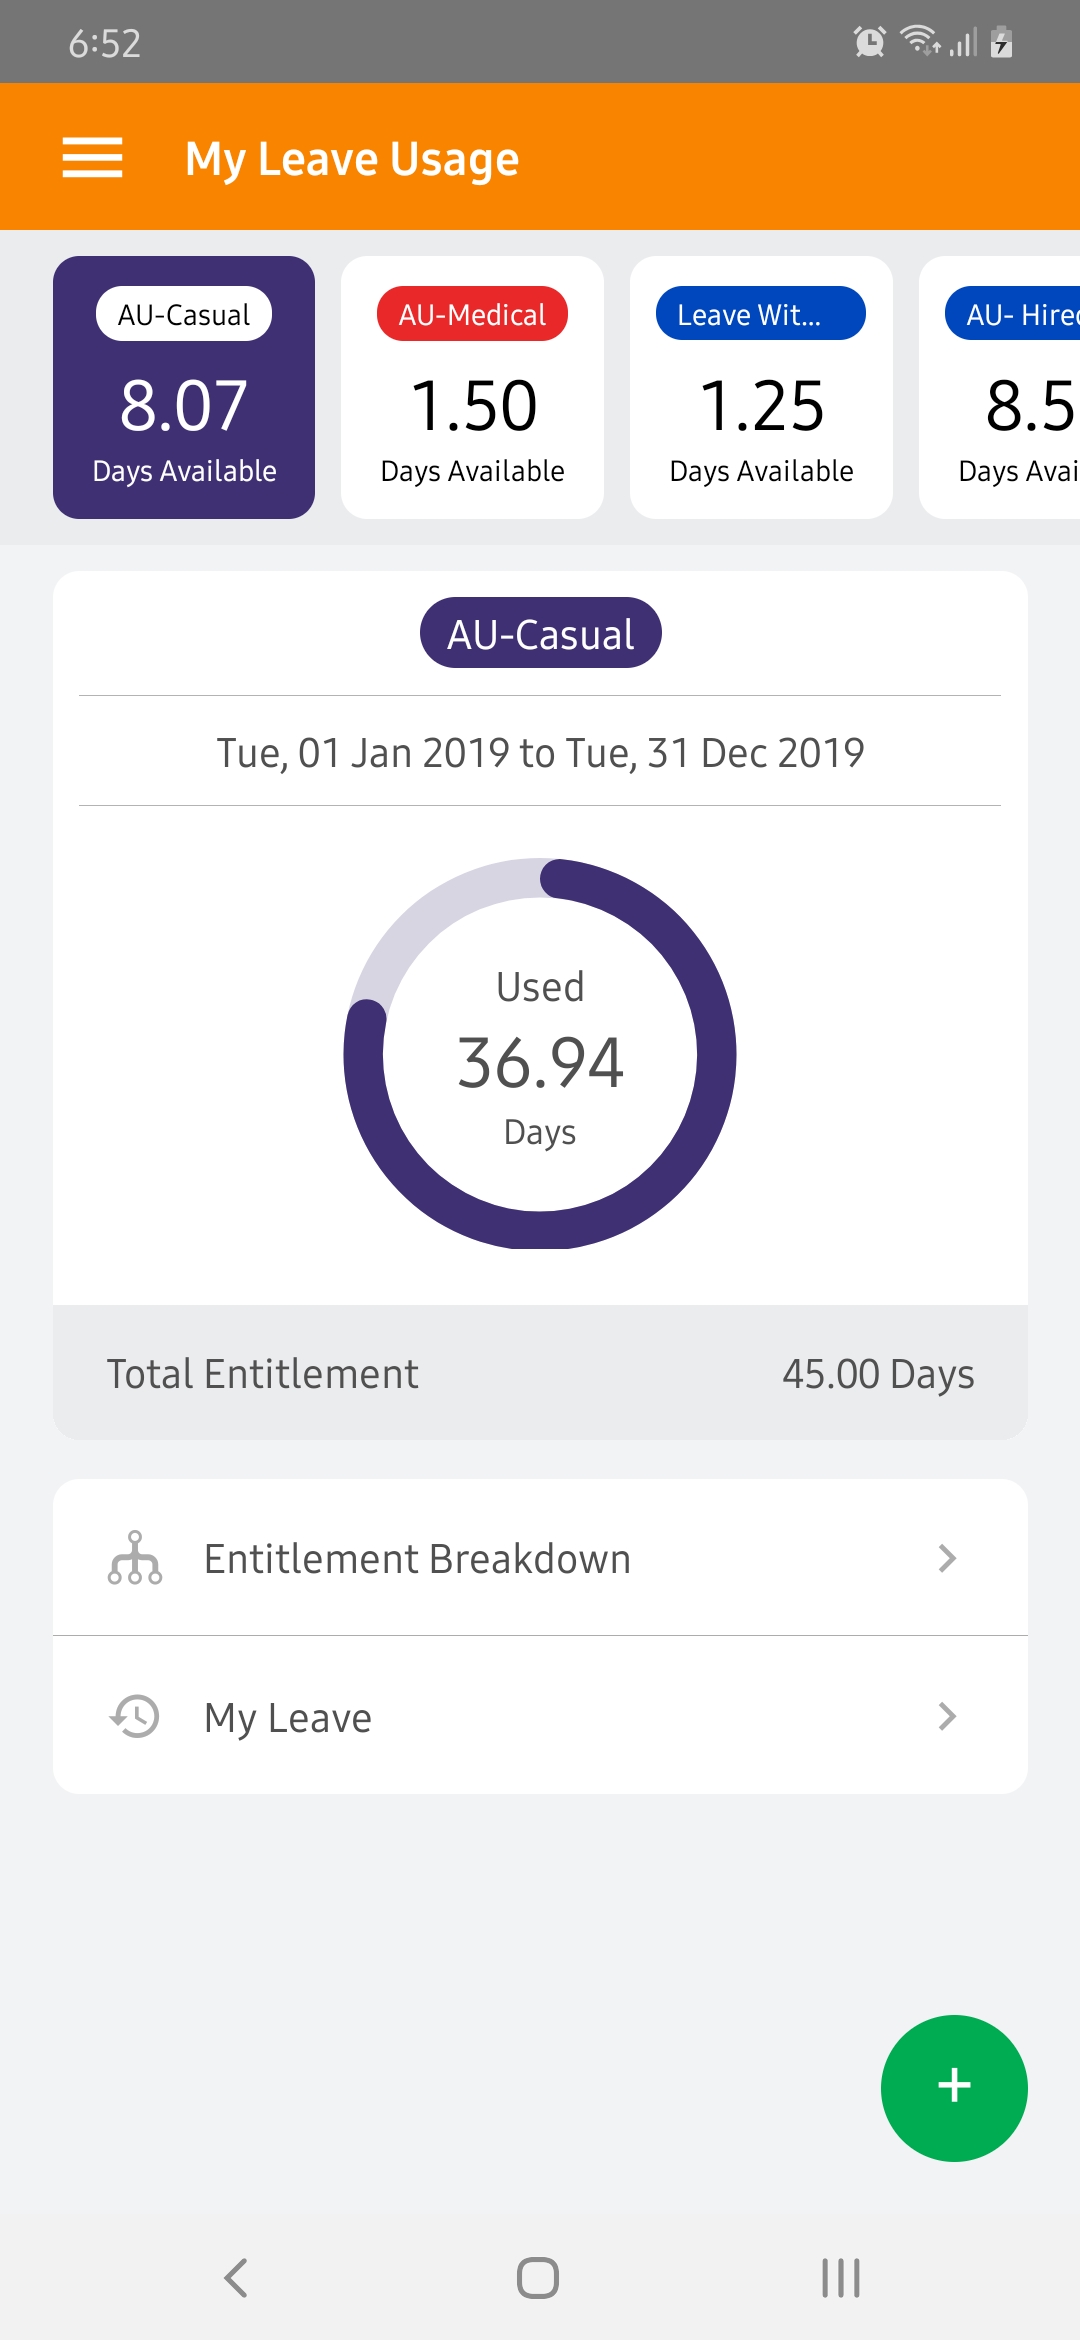Click the Entitlement Breakdown hierarchy icon
The width and height of the screenshot is (1080, 2340).
click(x=135, y=1558)
